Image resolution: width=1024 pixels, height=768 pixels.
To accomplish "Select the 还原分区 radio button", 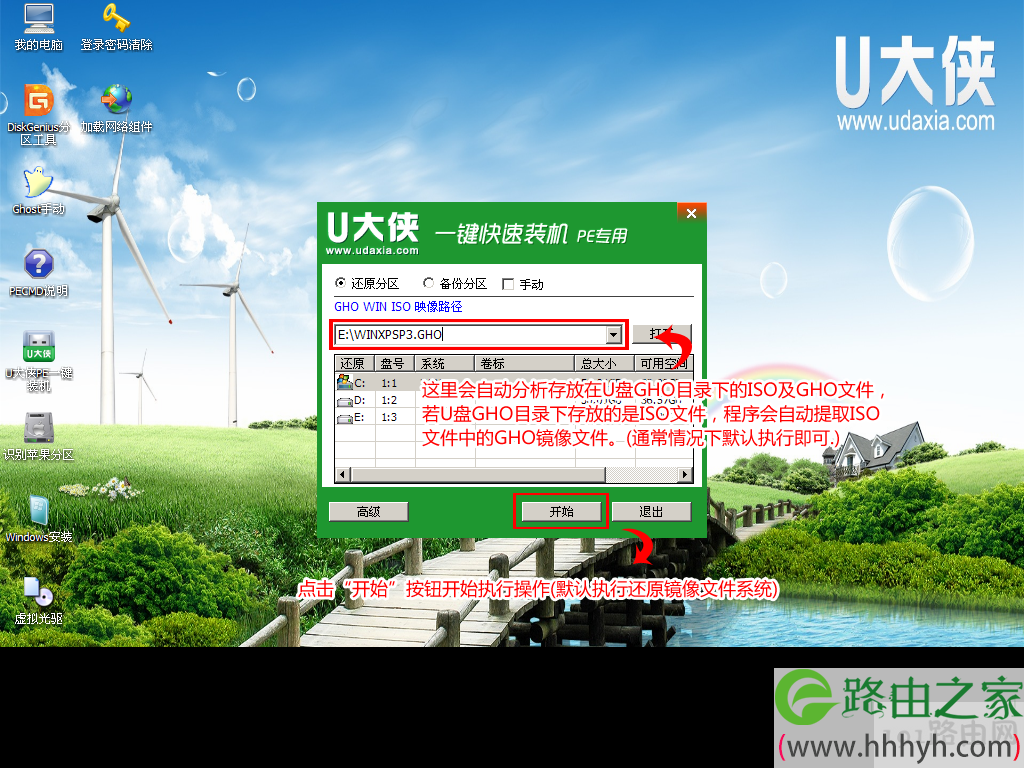I will [x=340, y=283].
